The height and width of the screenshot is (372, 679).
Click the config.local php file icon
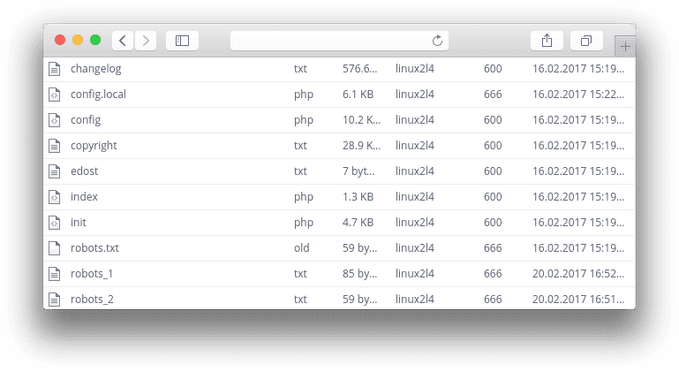point(54,94)
